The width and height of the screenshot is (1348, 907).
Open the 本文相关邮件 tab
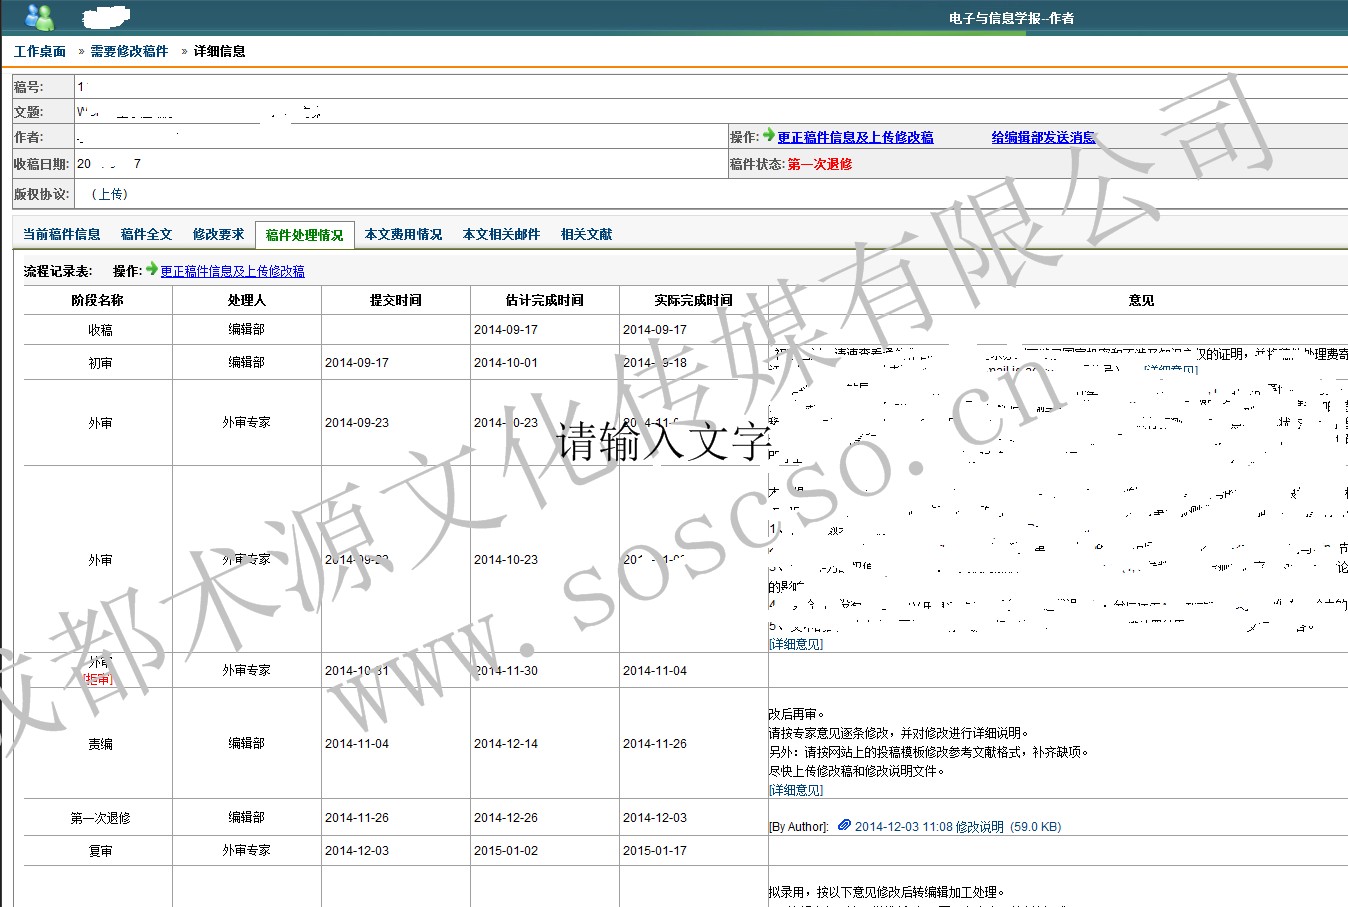502,234
